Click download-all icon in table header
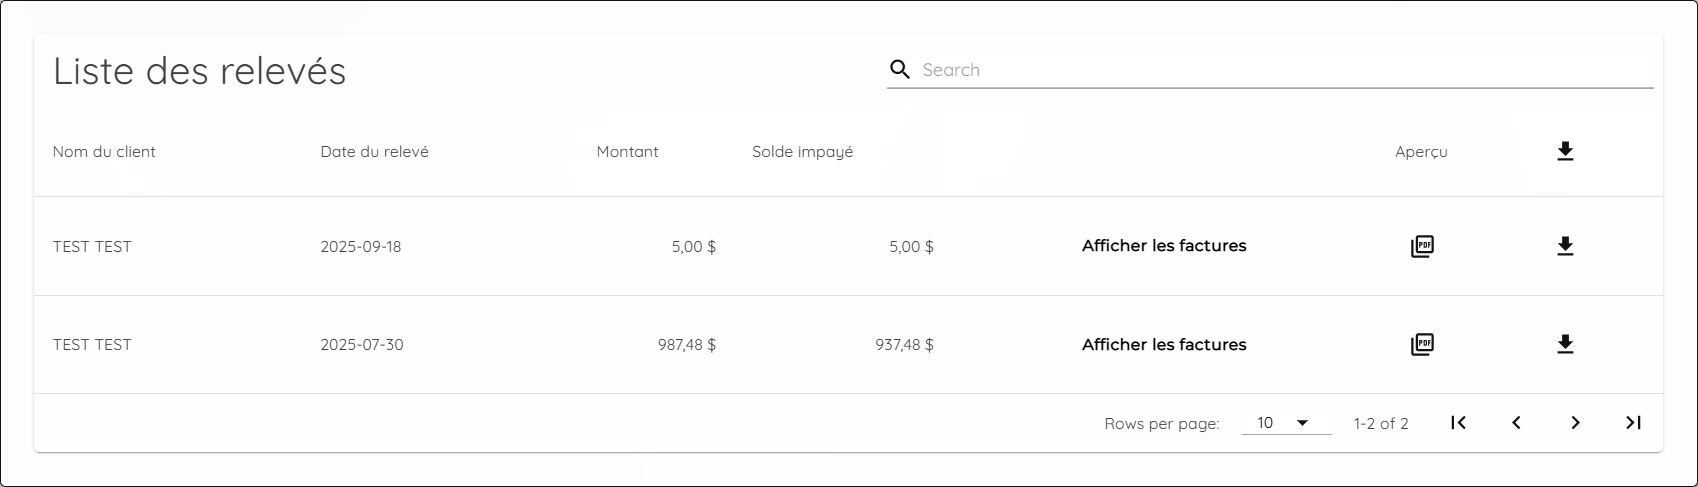 pos(1565,152)
